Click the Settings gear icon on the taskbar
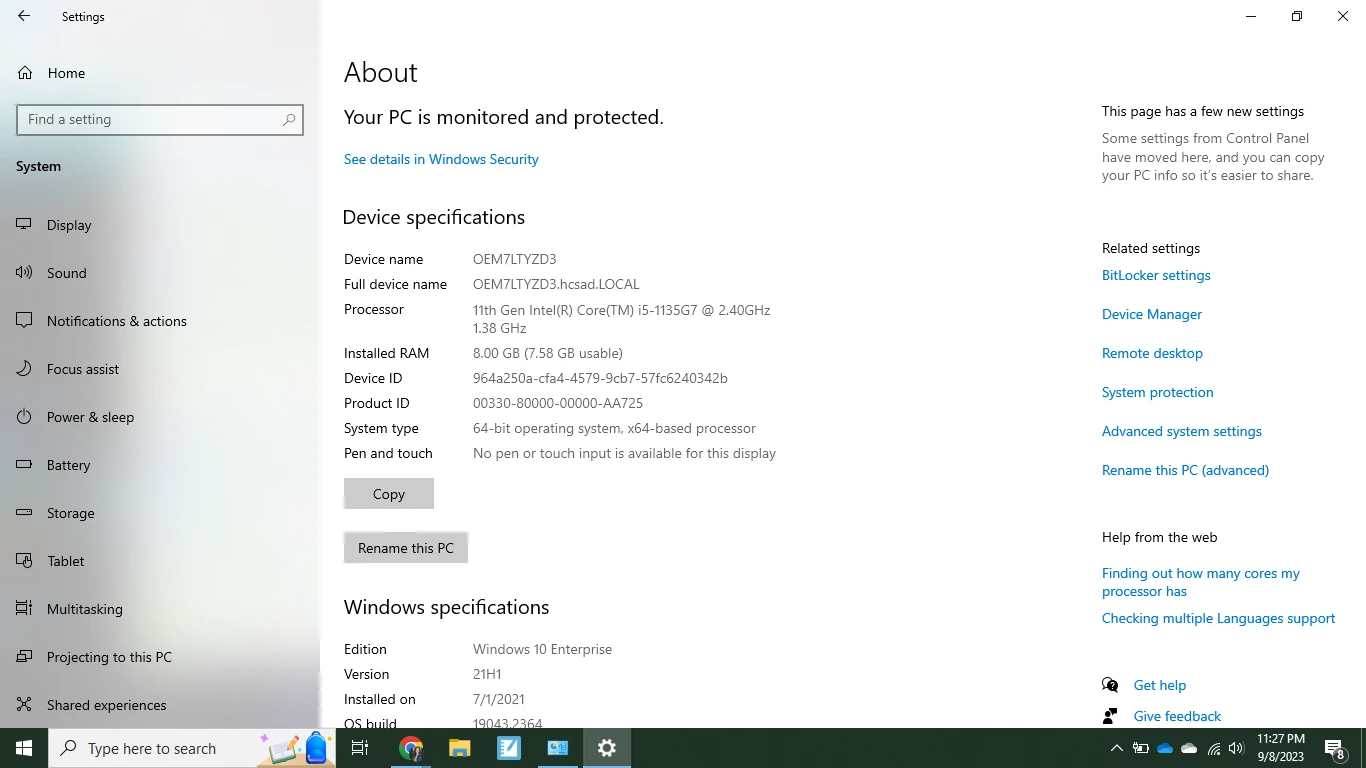This screenshot has width=1366, height=768. pyautogui.click(x=607, y=748)
